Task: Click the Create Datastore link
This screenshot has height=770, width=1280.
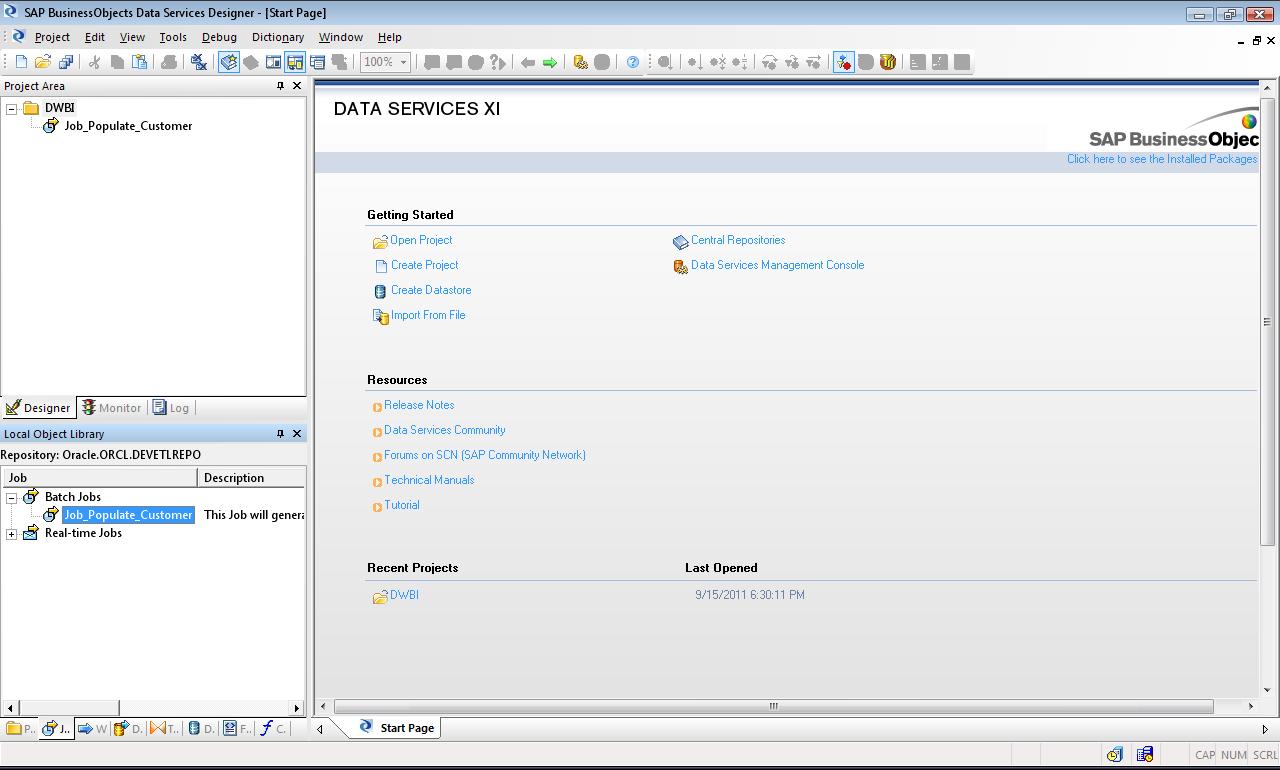Action: (x=431, y=290)
